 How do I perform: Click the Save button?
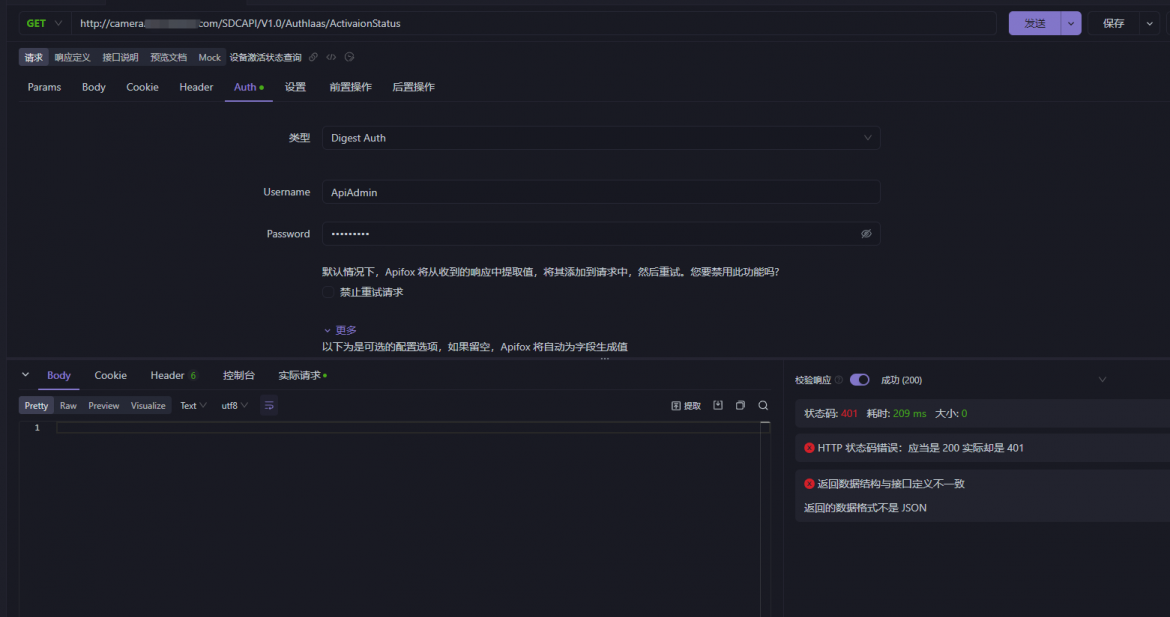[x=1113, y=23]
